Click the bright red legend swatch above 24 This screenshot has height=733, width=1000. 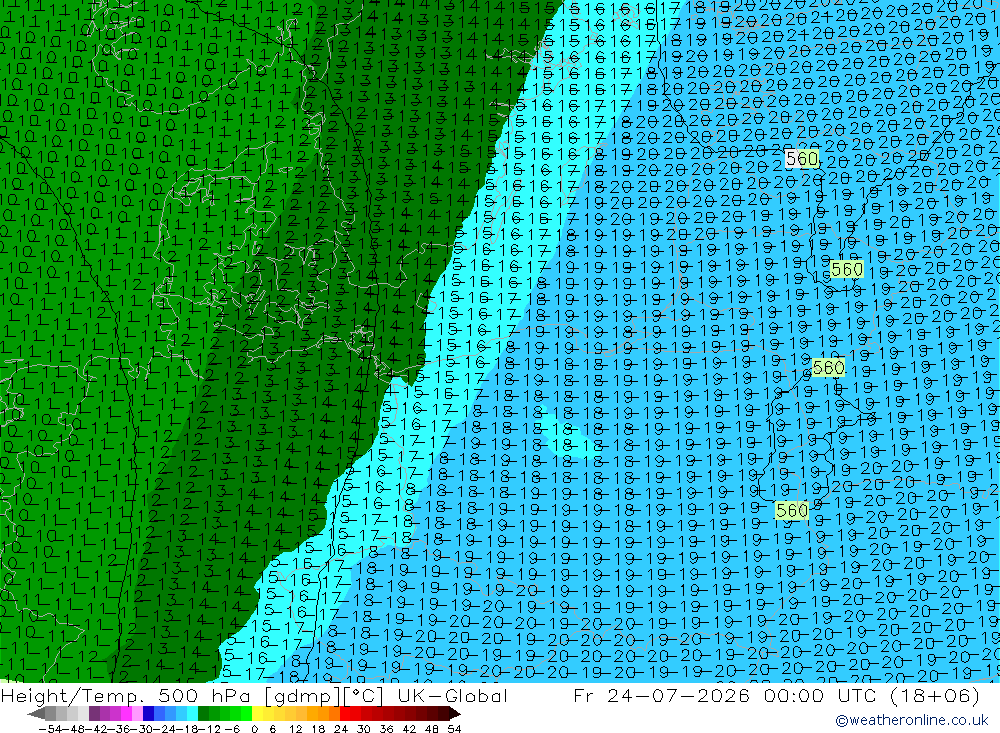click(x=345, y=713)
